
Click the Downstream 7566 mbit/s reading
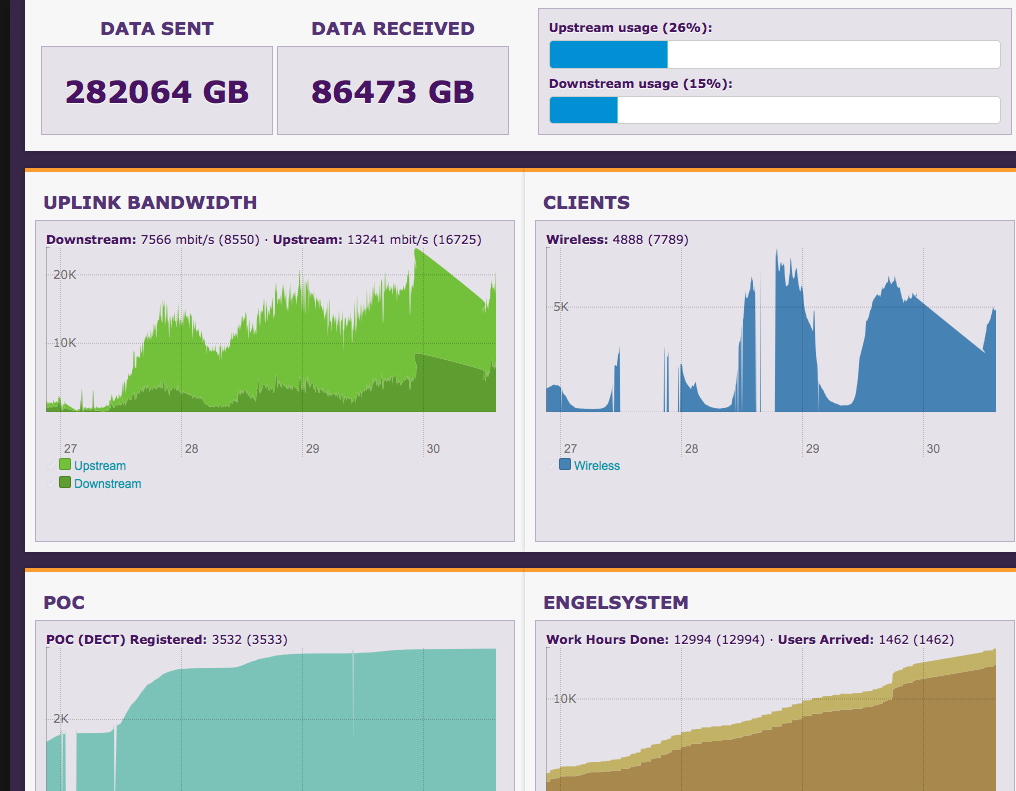153,240
